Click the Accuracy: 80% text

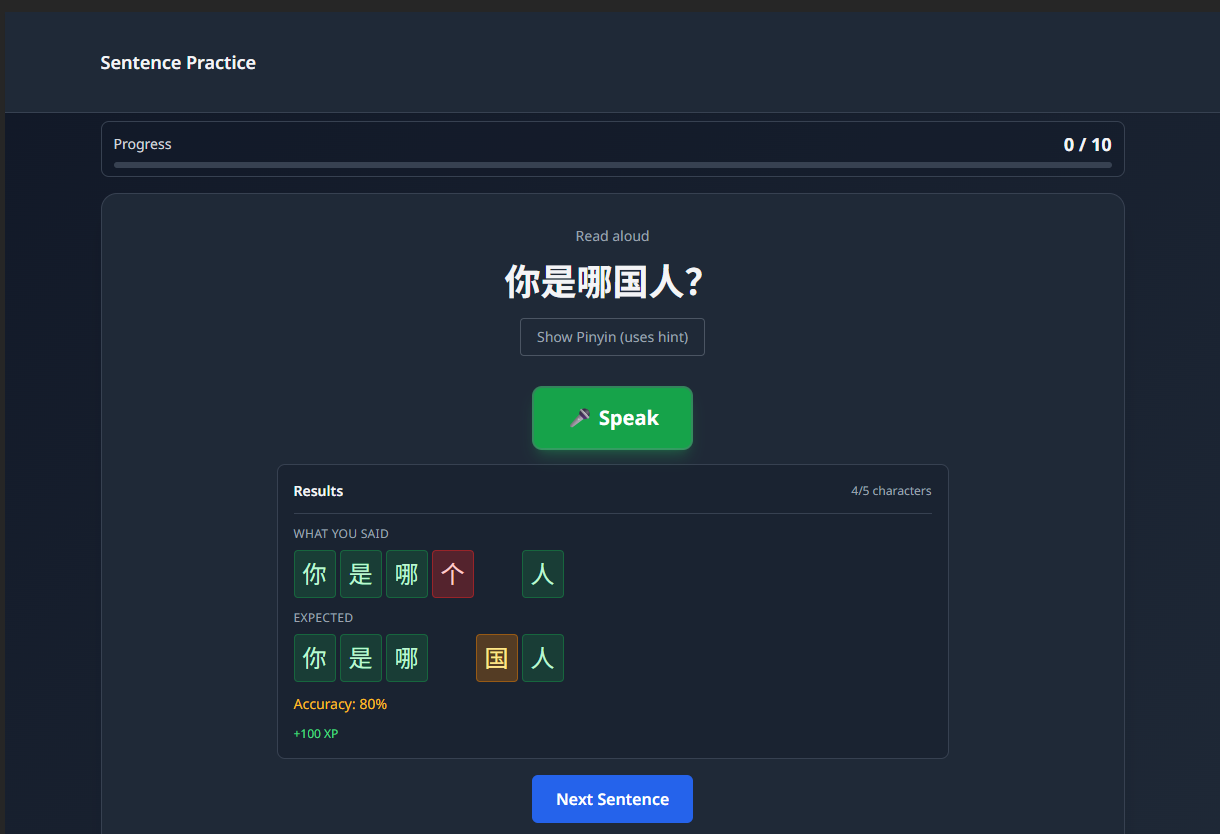point(340,704)
